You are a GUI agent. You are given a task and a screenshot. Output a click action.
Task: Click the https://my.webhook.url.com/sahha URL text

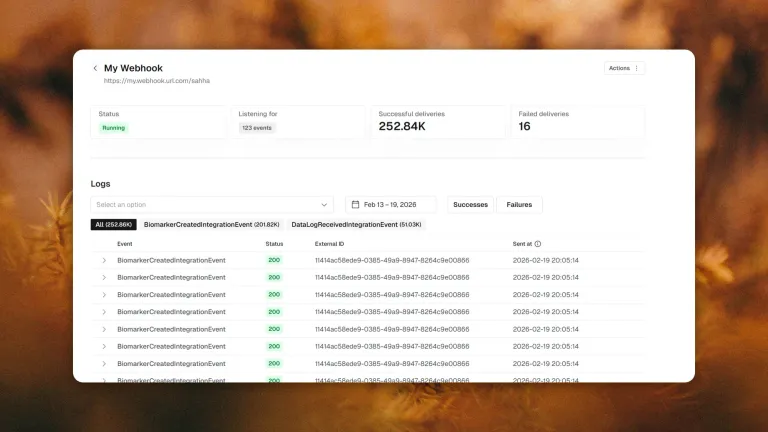point(157,81)
